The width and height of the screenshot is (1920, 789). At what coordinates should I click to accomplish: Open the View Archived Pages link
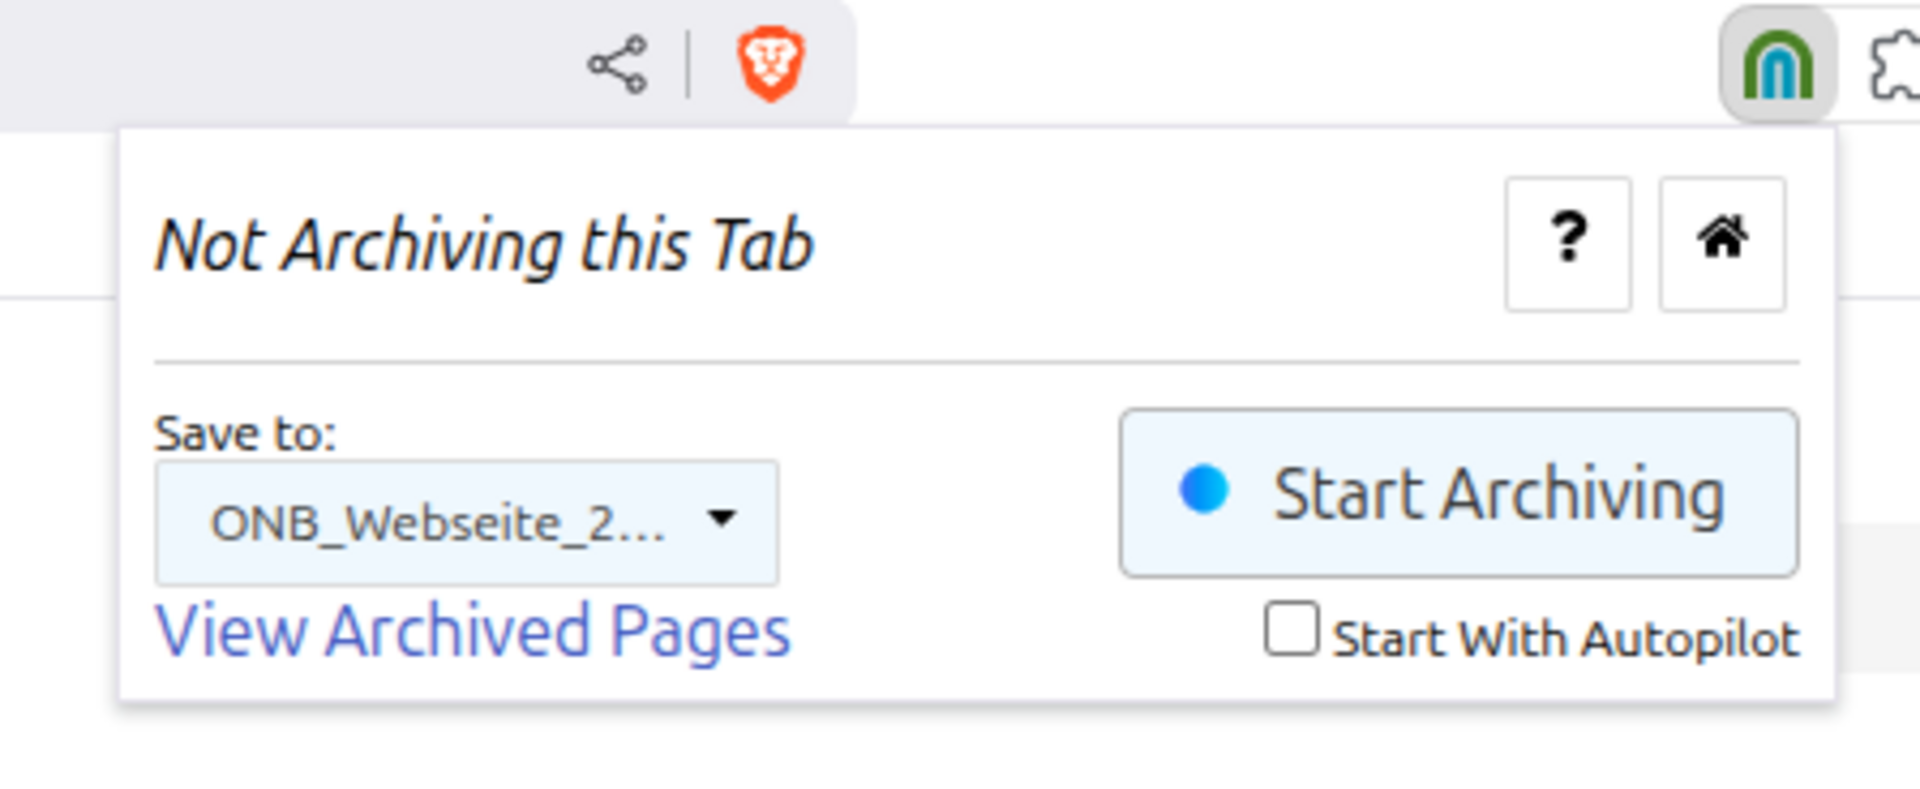point(473,631)
